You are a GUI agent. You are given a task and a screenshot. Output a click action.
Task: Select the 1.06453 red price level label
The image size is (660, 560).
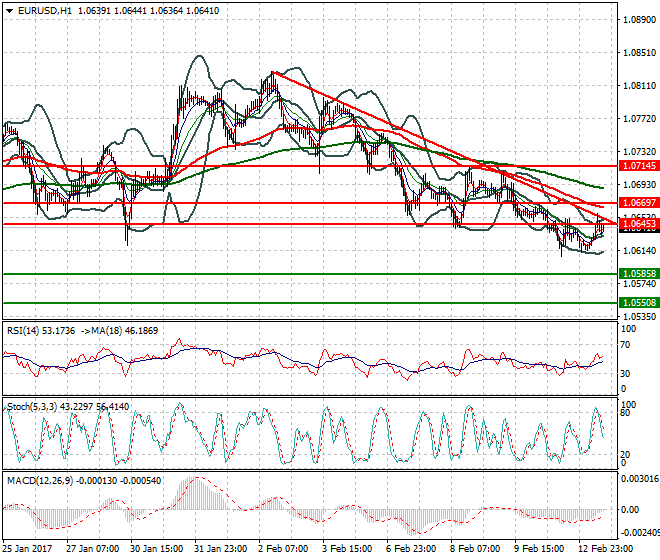click(639, 223)
